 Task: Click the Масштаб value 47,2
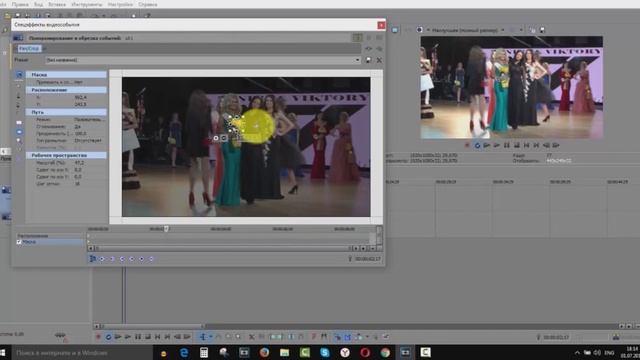[79, 162]
